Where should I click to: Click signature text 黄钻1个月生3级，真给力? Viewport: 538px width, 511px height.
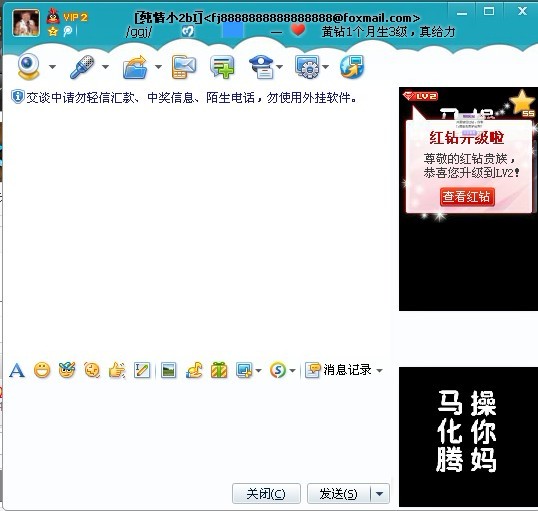click(x=389, y=32)
